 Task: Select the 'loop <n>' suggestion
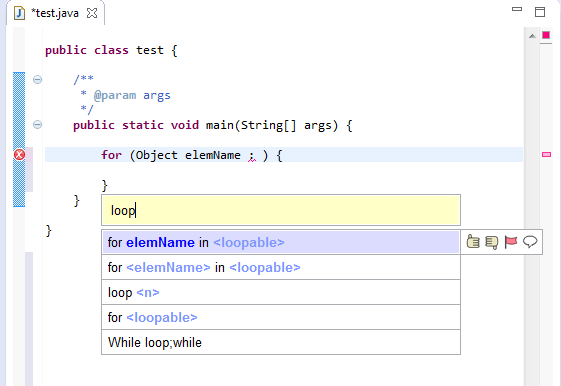tap(280, 292)
